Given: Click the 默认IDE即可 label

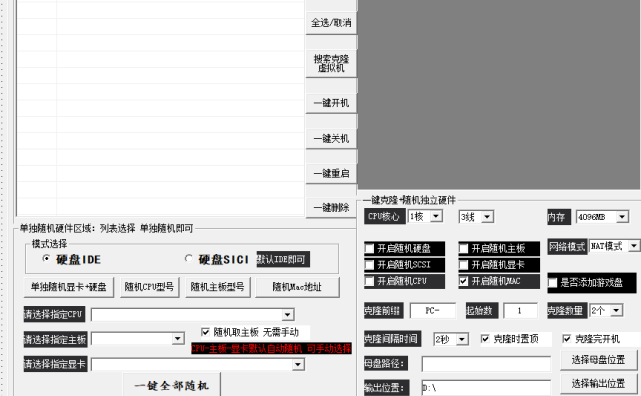Looking at the screenshot, I should (x=283, y=260).
